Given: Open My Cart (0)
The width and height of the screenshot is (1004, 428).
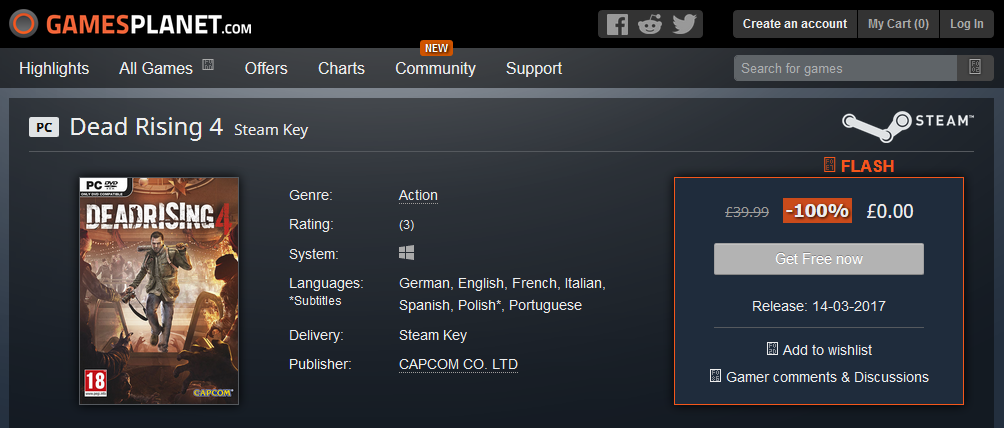Looking at the screenshot, I should 898,24.
